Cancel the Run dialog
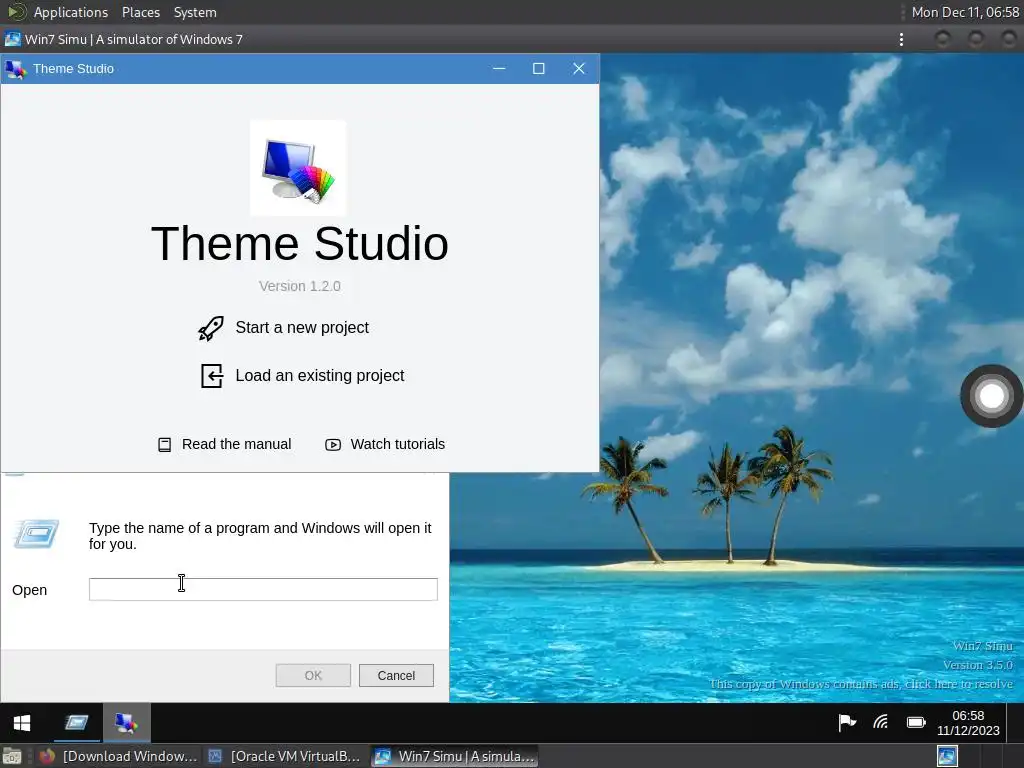 [396, 675]
